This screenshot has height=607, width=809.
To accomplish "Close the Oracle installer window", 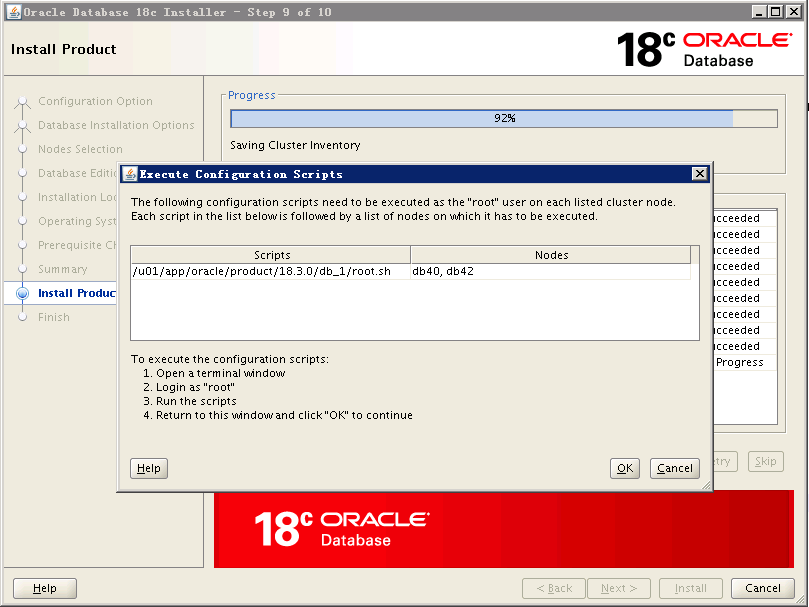I will tap(794, 12).
